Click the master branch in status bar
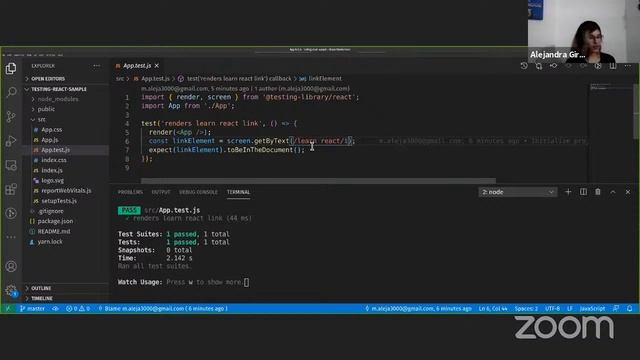 click(32, 309)
